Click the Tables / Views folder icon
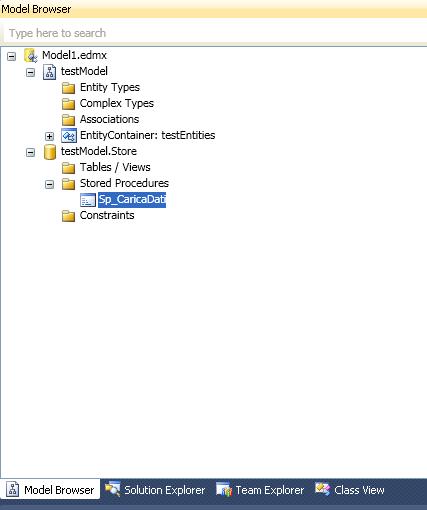 (69, 168)
